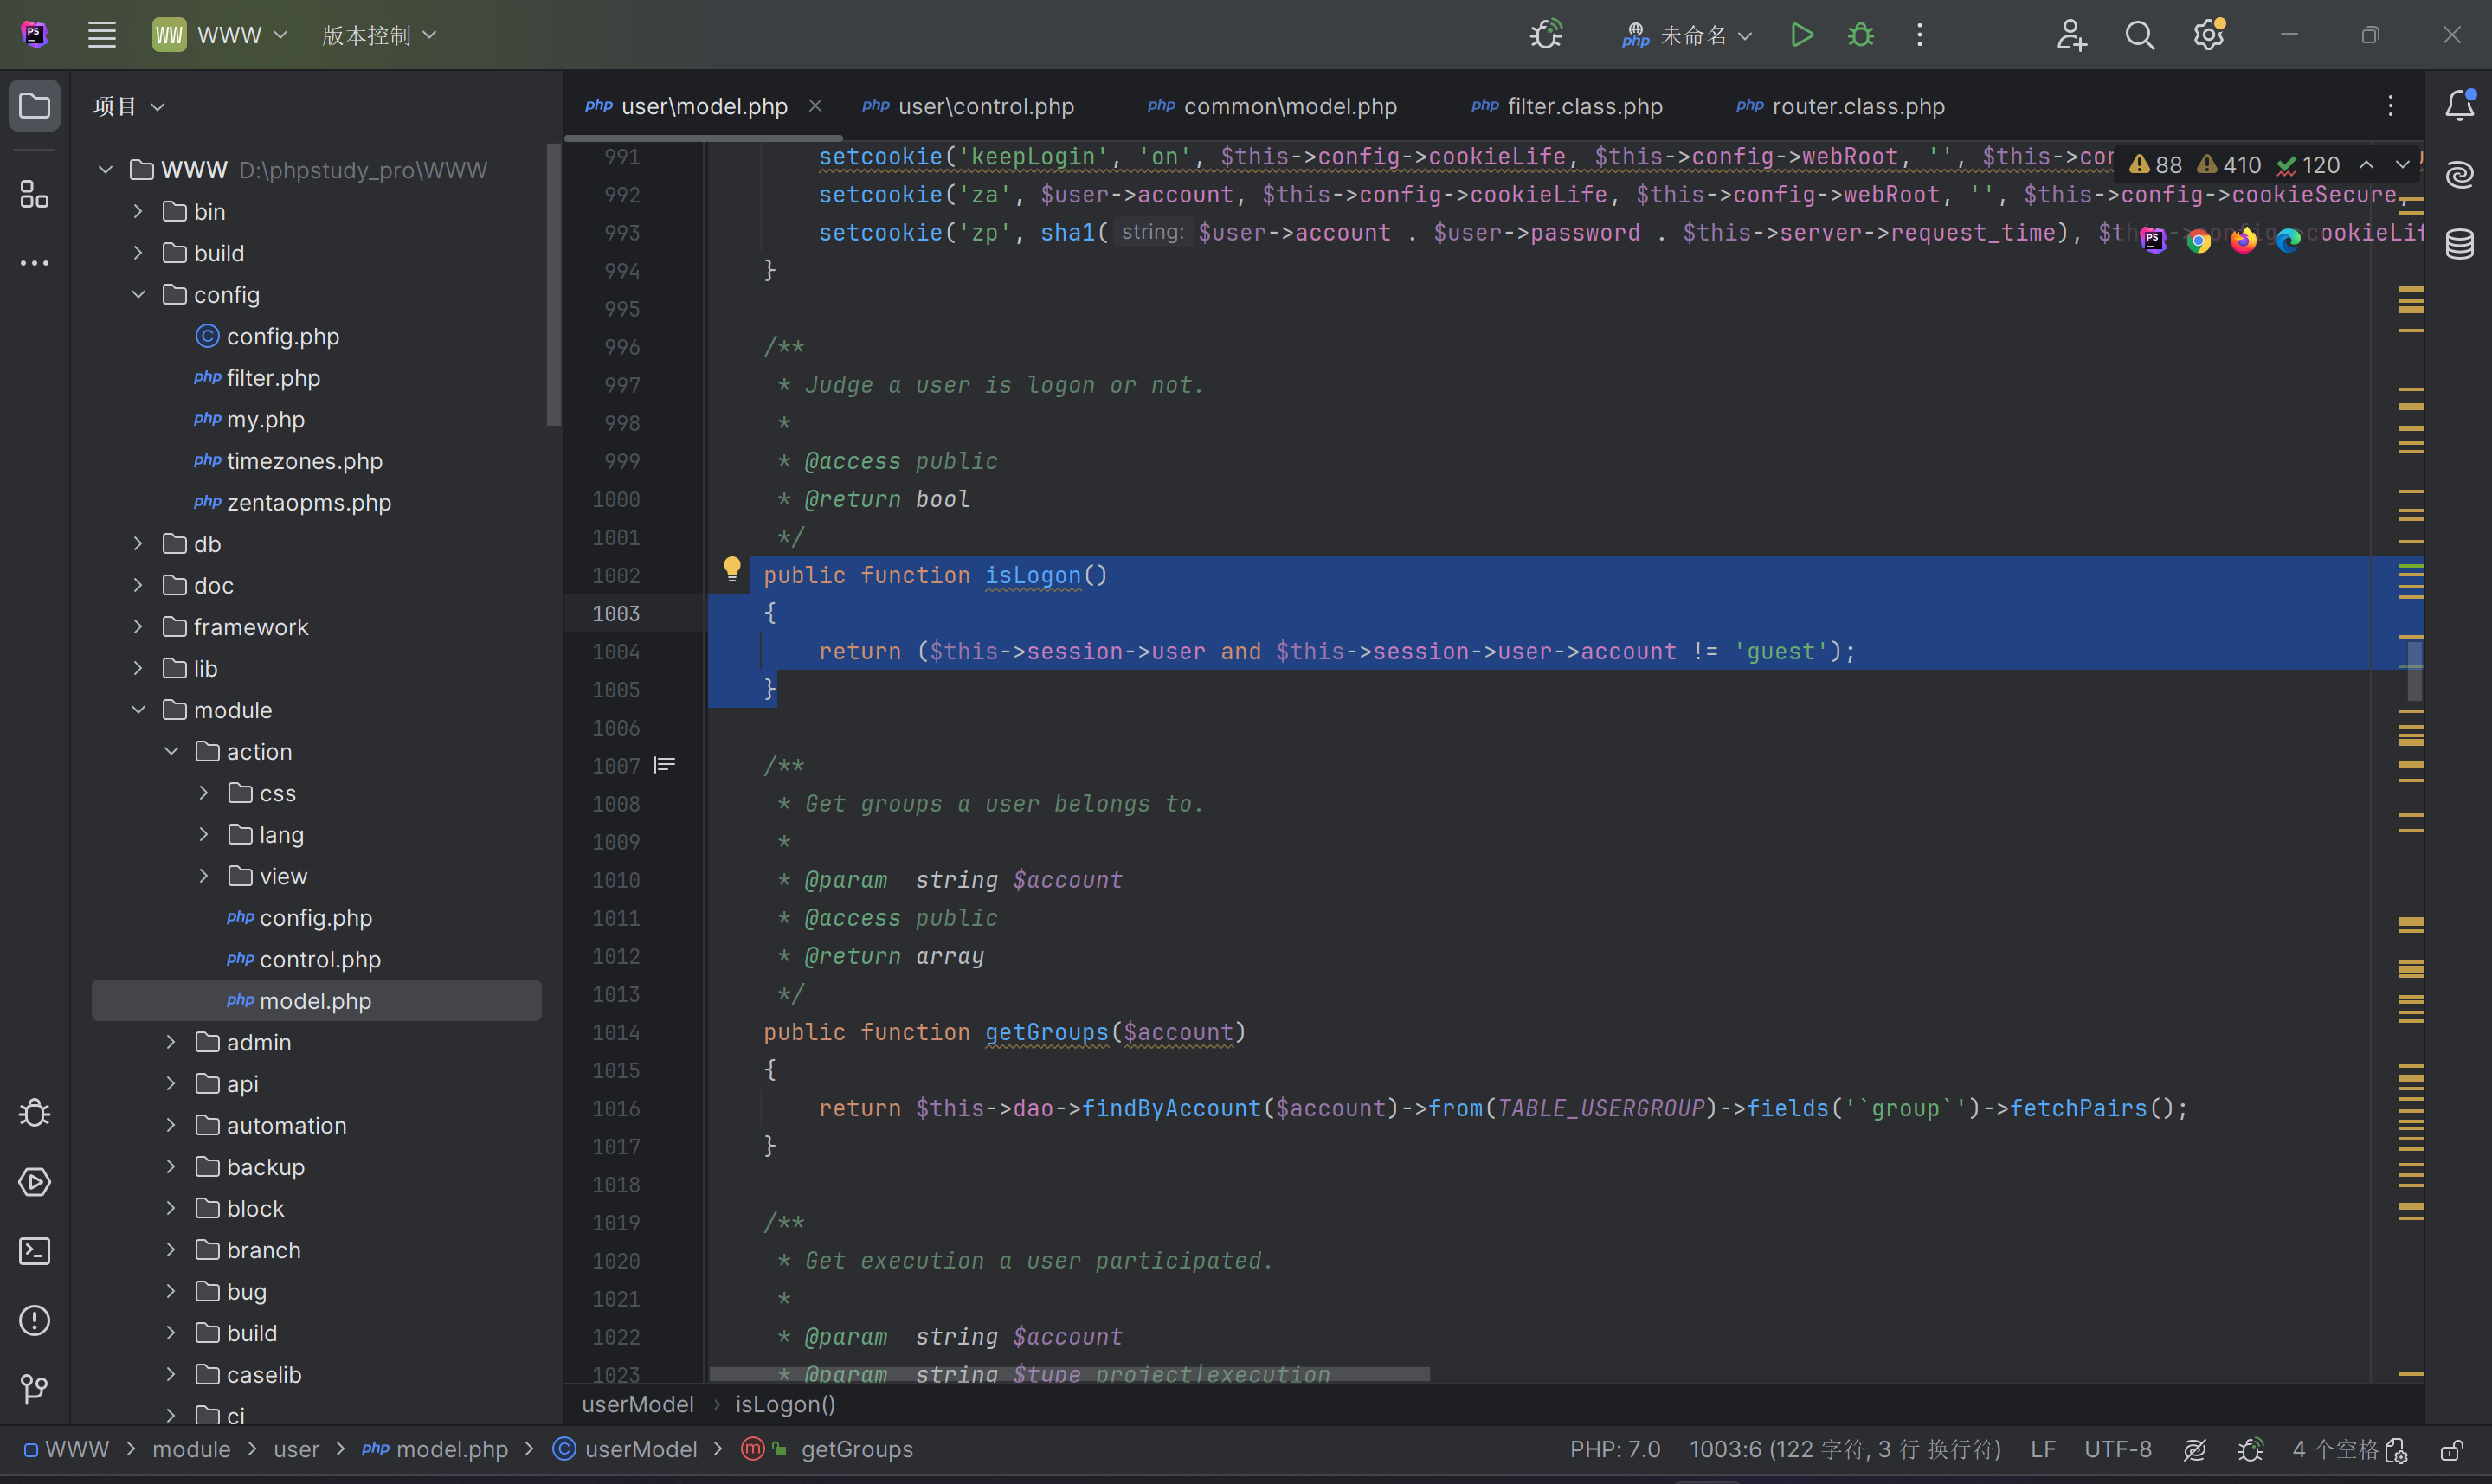The width and height of the screenshot is (2492, 1484).
Task: Toggle the file read-only lock icon
Action: [x=2451, y=1450]
